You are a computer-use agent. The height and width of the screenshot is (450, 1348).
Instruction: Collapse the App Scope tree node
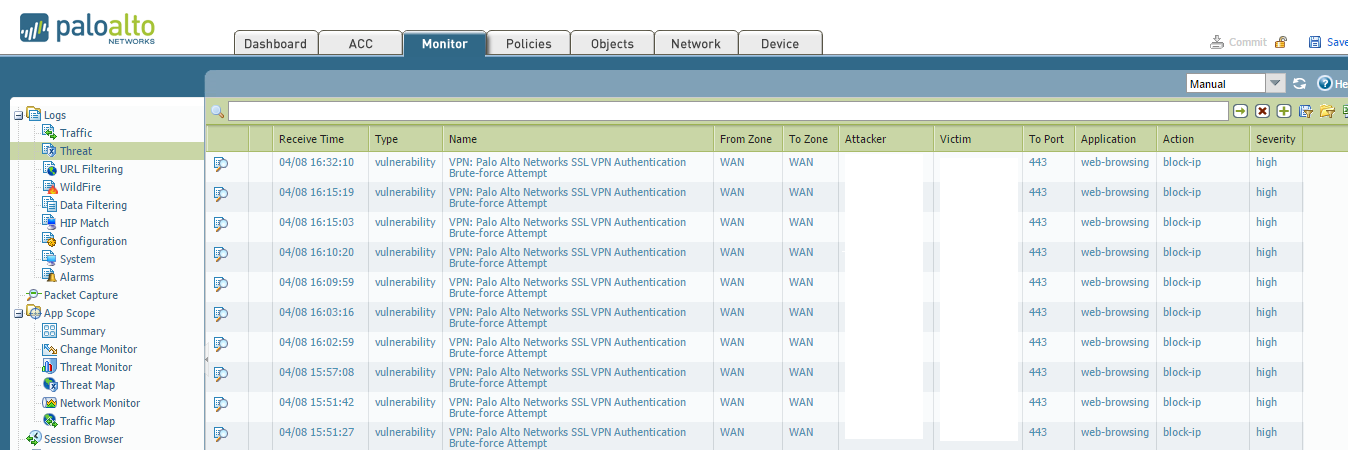pos(18,313)
